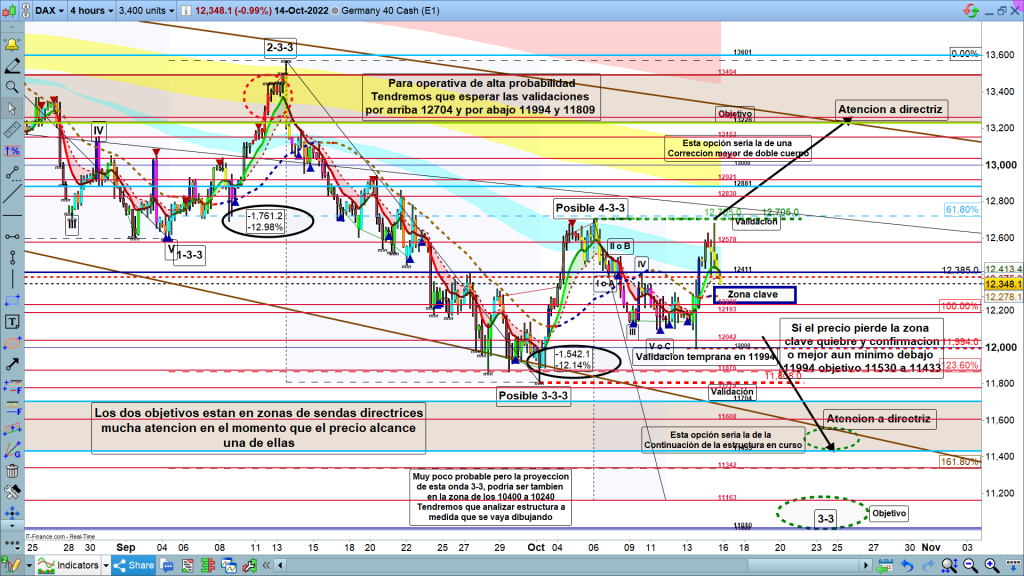
Task: Click the price alert bell icon
Action: [x=13, y=46]
